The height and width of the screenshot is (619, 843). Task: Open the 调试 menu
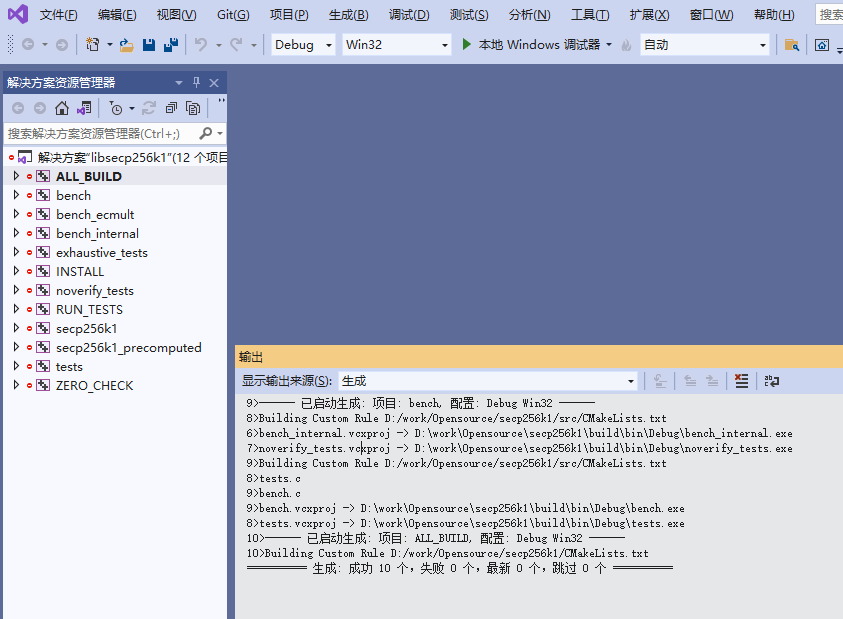click(409, 14)
